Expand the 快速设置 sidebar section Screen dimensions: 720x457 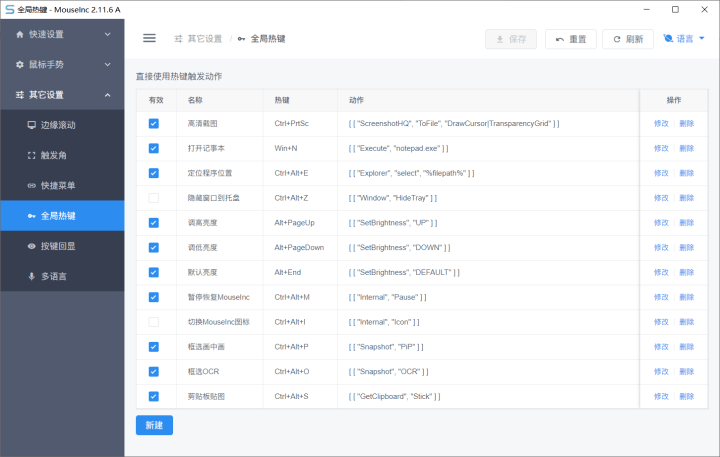[108, 34]
